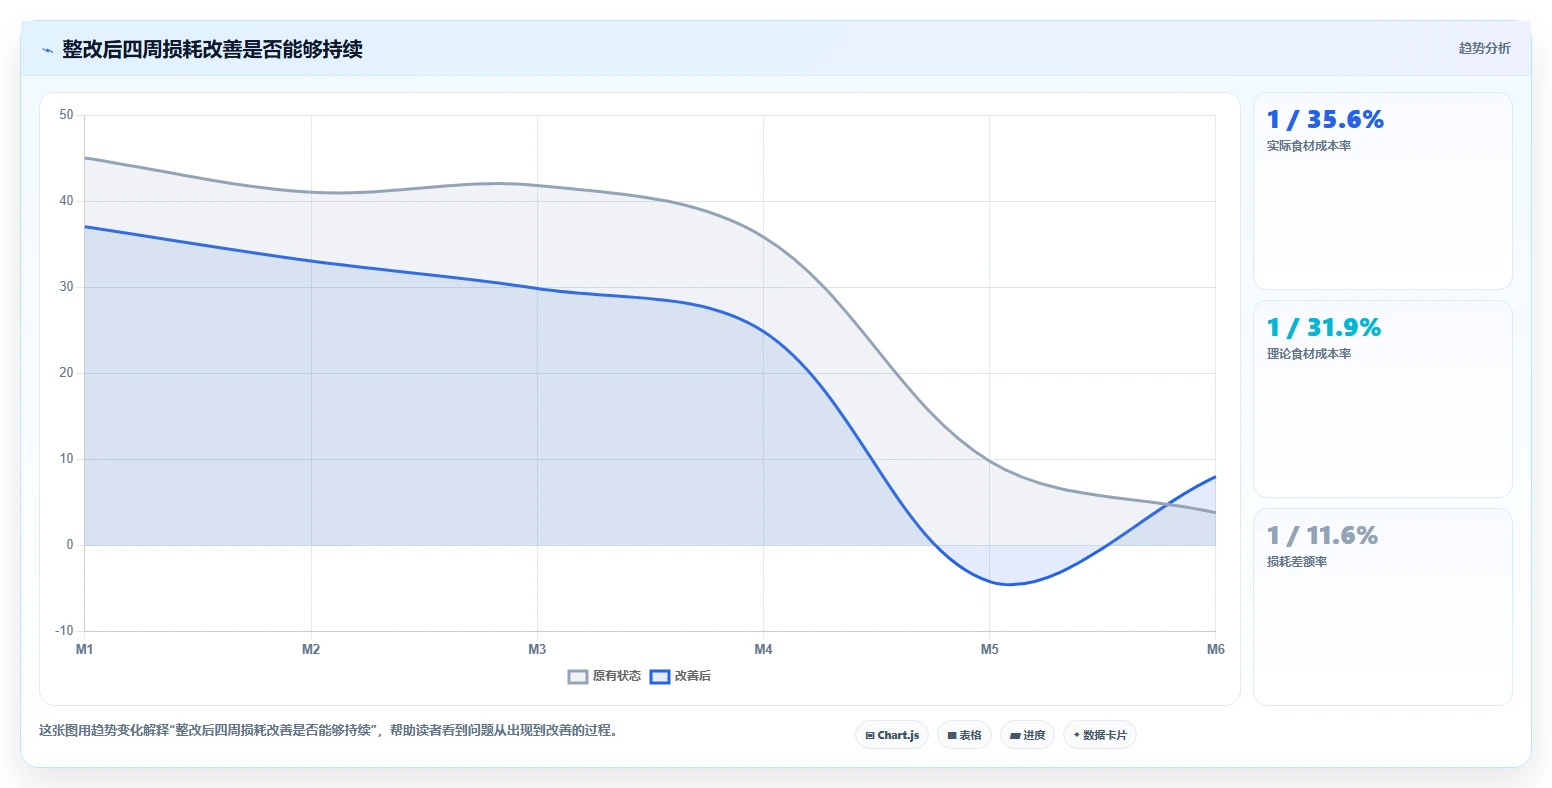The height and width of the screenshot is (788, 1552).
Task: Click the M5 axis label
Action: [x=989, y=649]
